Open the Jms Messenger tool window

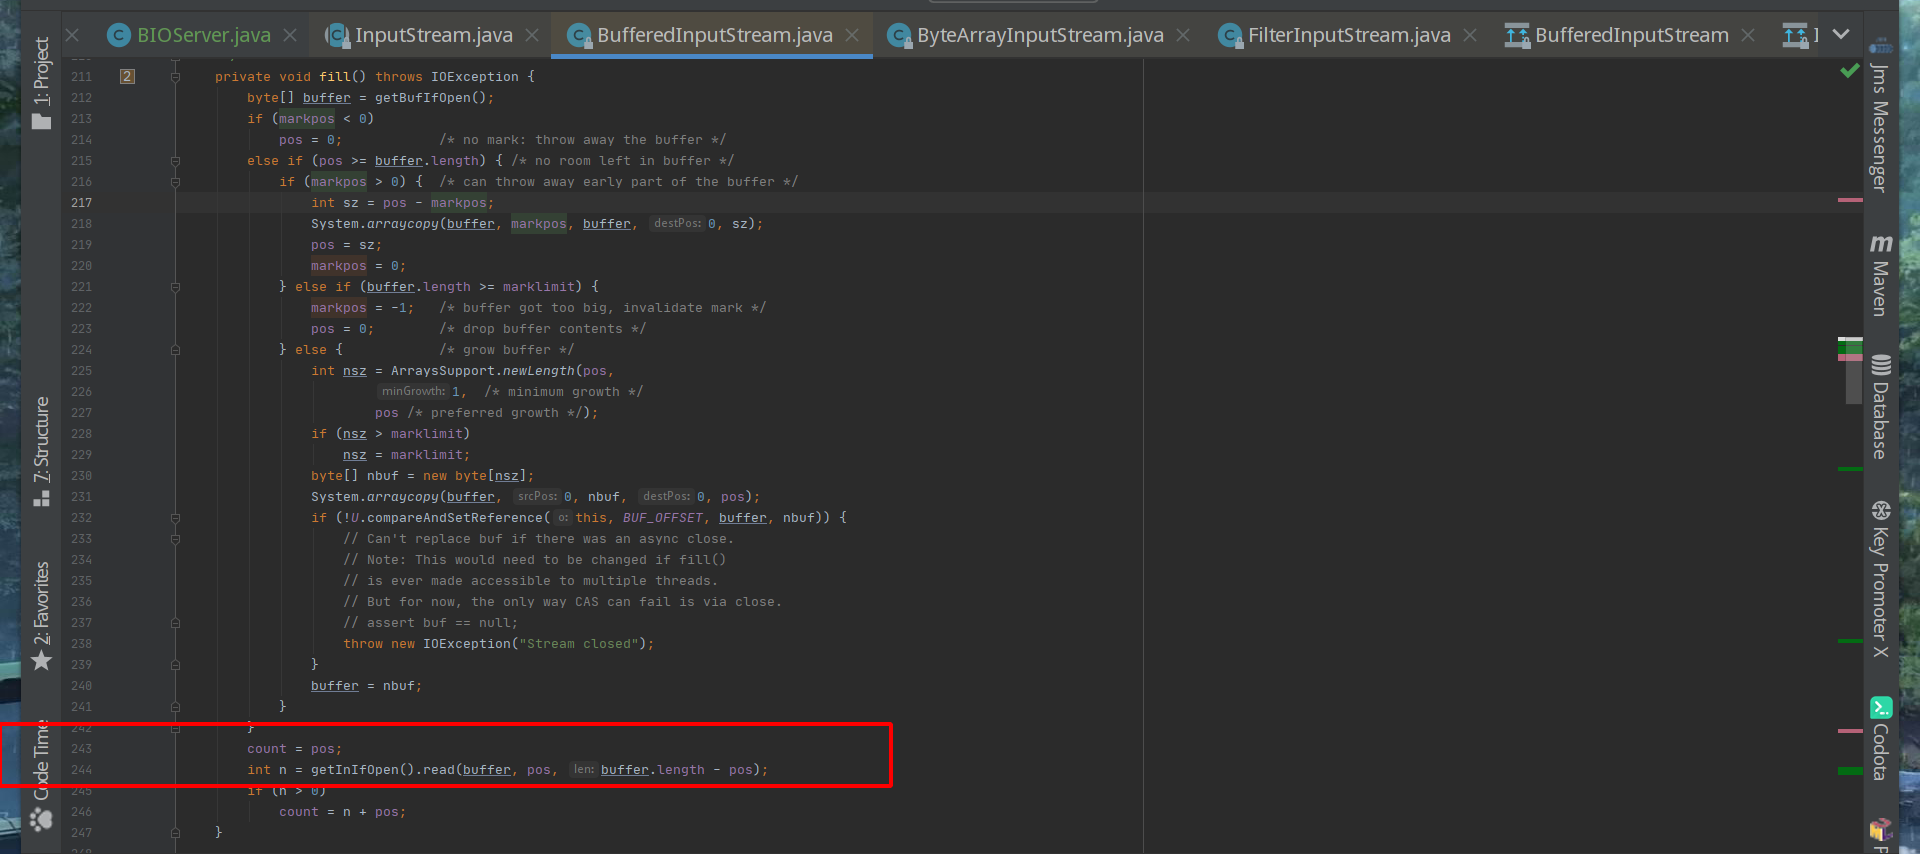(1880, 116)
